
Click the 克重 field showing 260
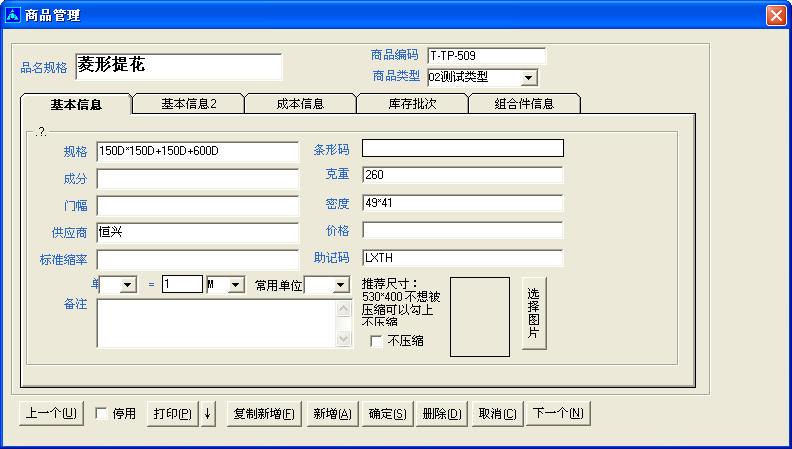point(463,175)
